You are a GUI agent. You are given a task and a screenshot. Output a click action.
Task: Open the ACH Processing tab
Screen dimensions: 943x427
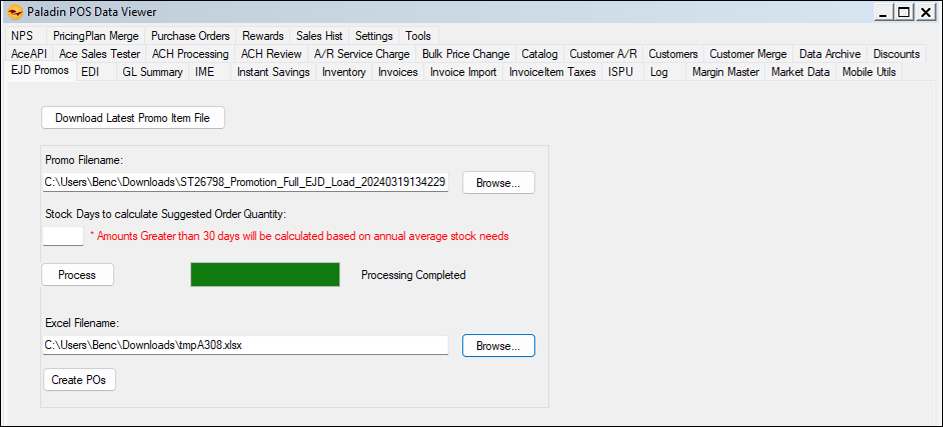[x=190, y=54]
